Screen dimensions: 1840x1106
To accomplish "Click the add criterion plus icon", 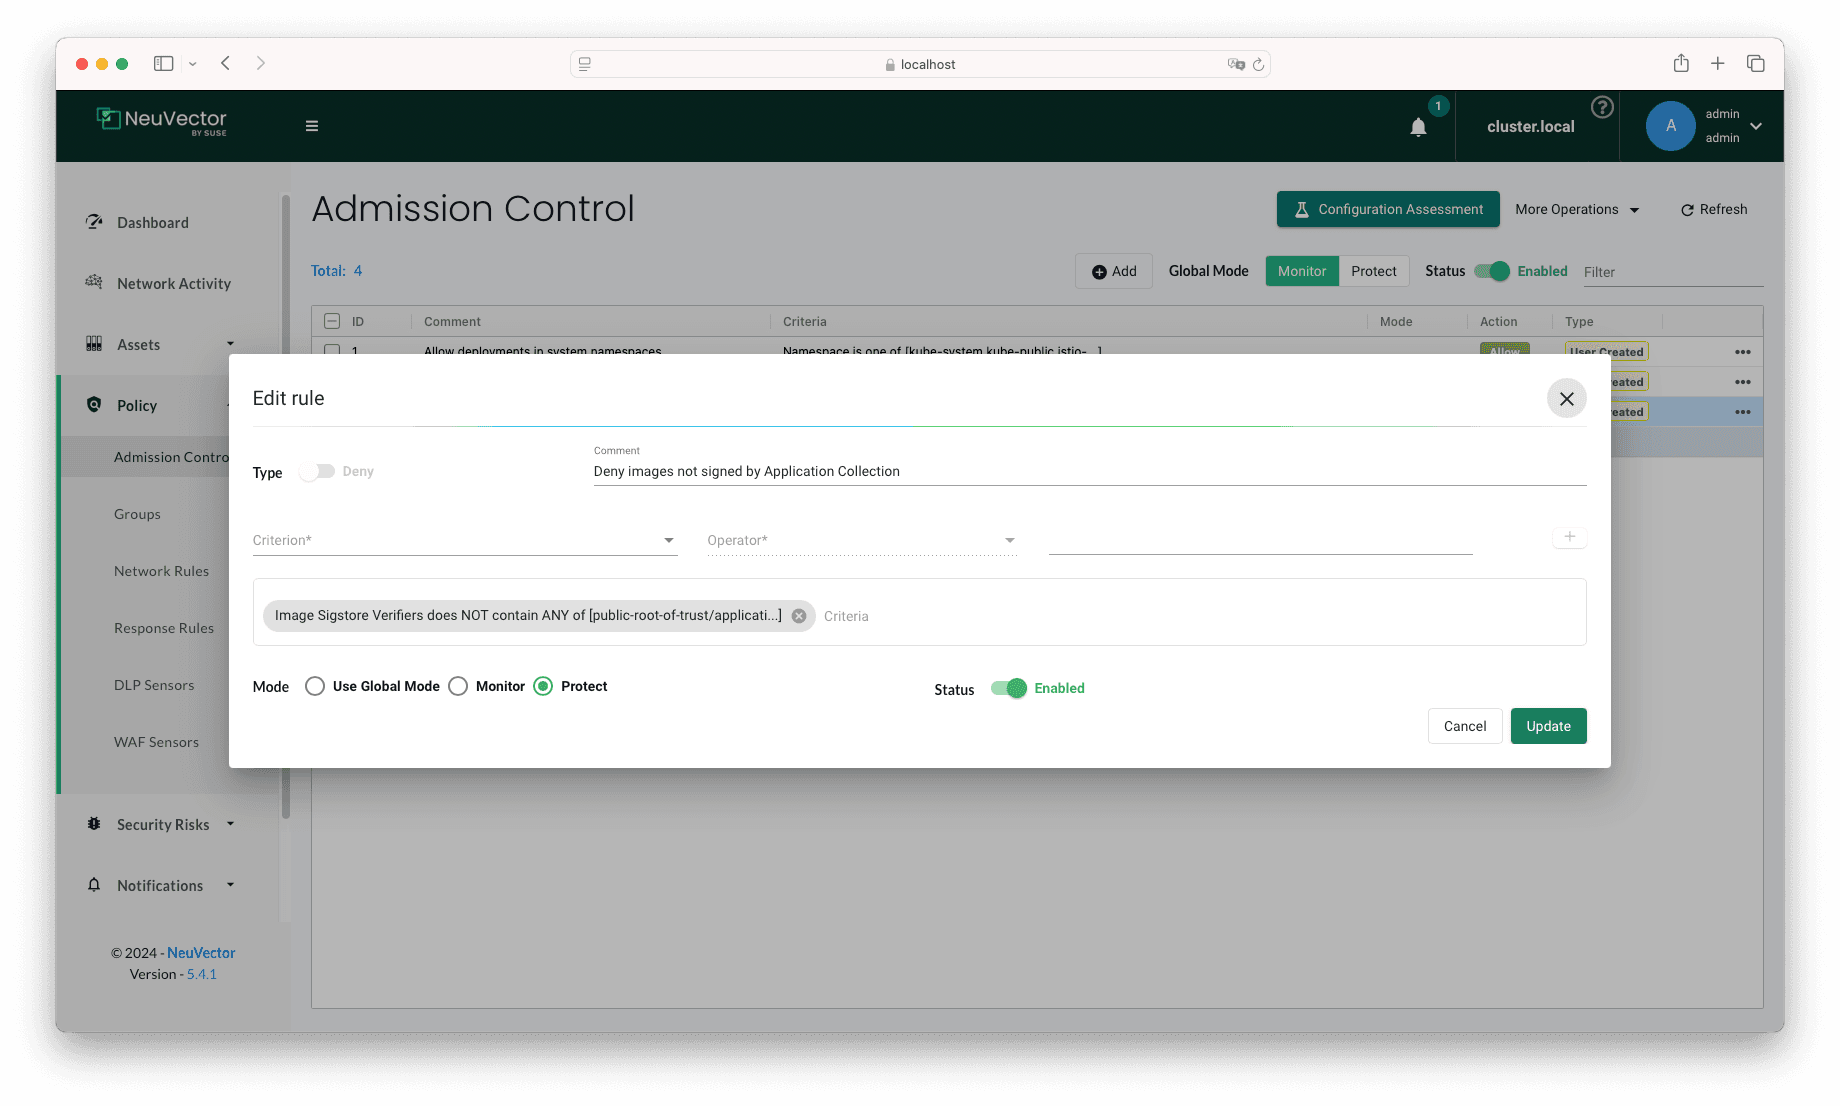I will tap(1569, 537).
